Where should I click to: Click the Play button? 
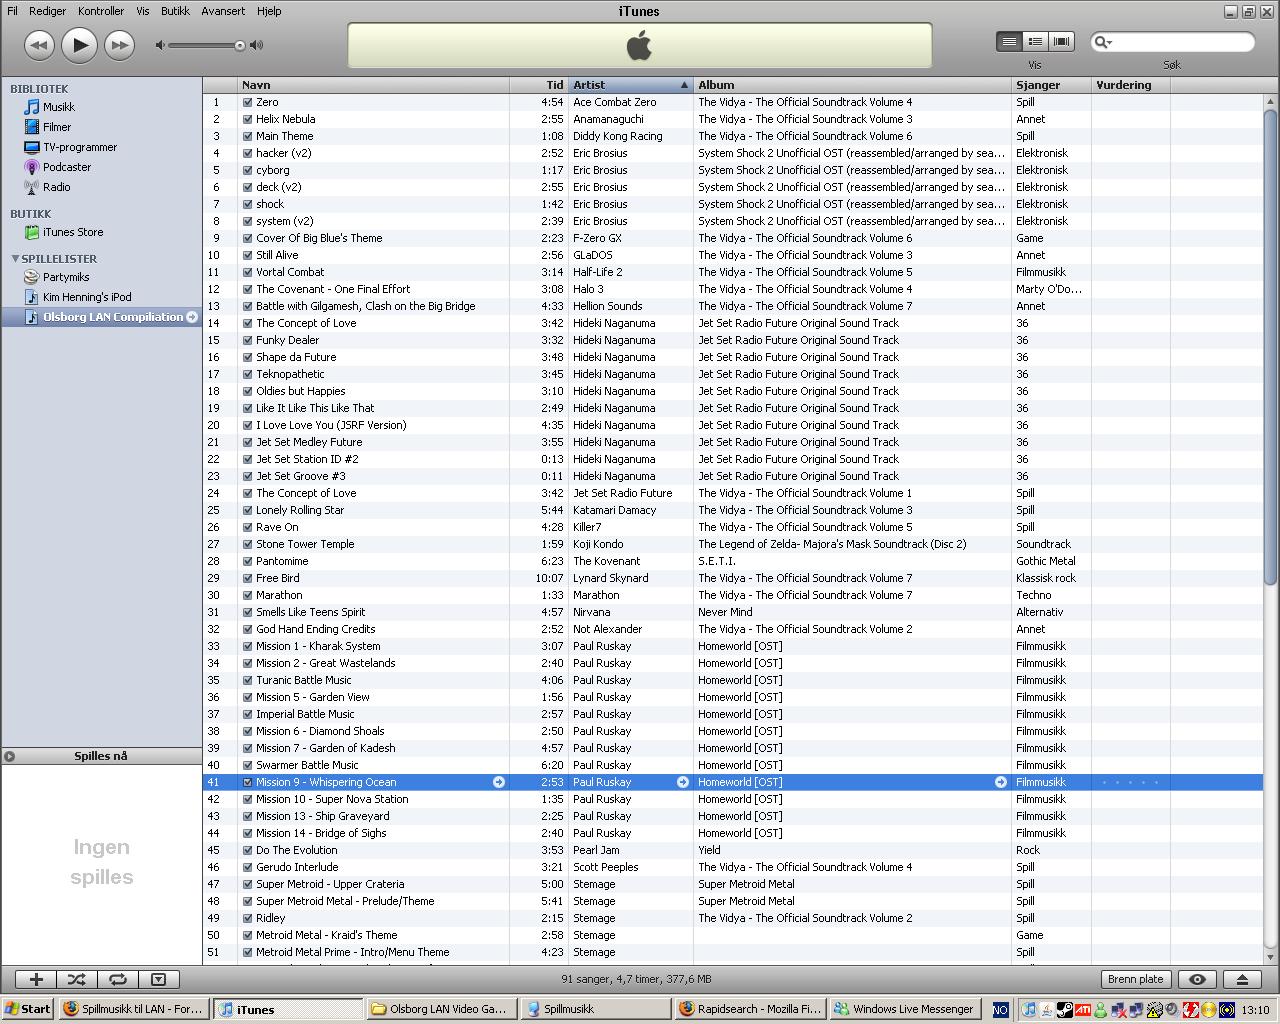coord(79,45)
